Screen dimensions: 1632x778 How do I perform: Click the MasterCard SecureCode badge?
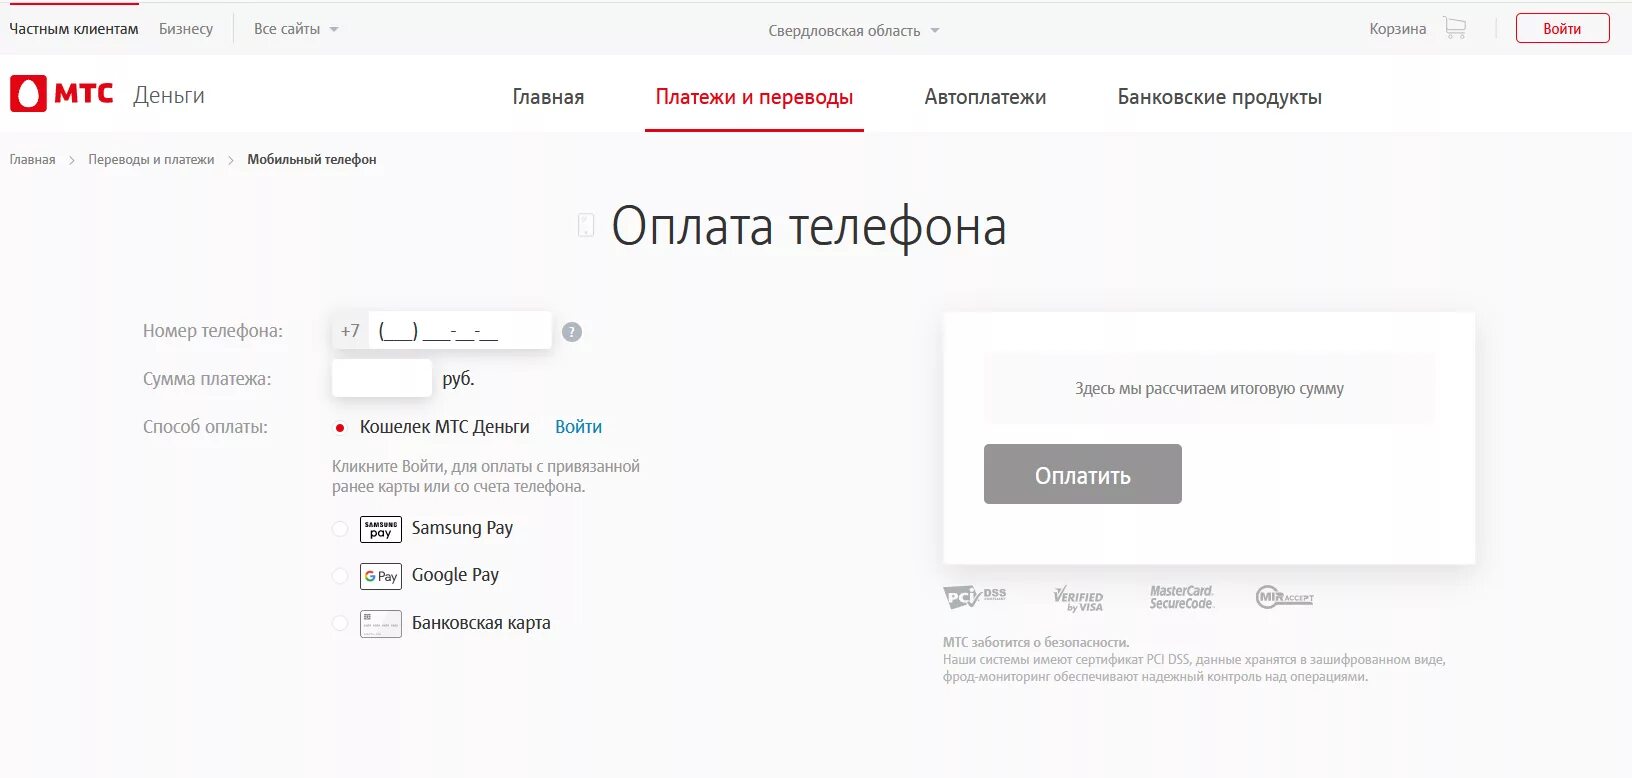pos(1181,597)
